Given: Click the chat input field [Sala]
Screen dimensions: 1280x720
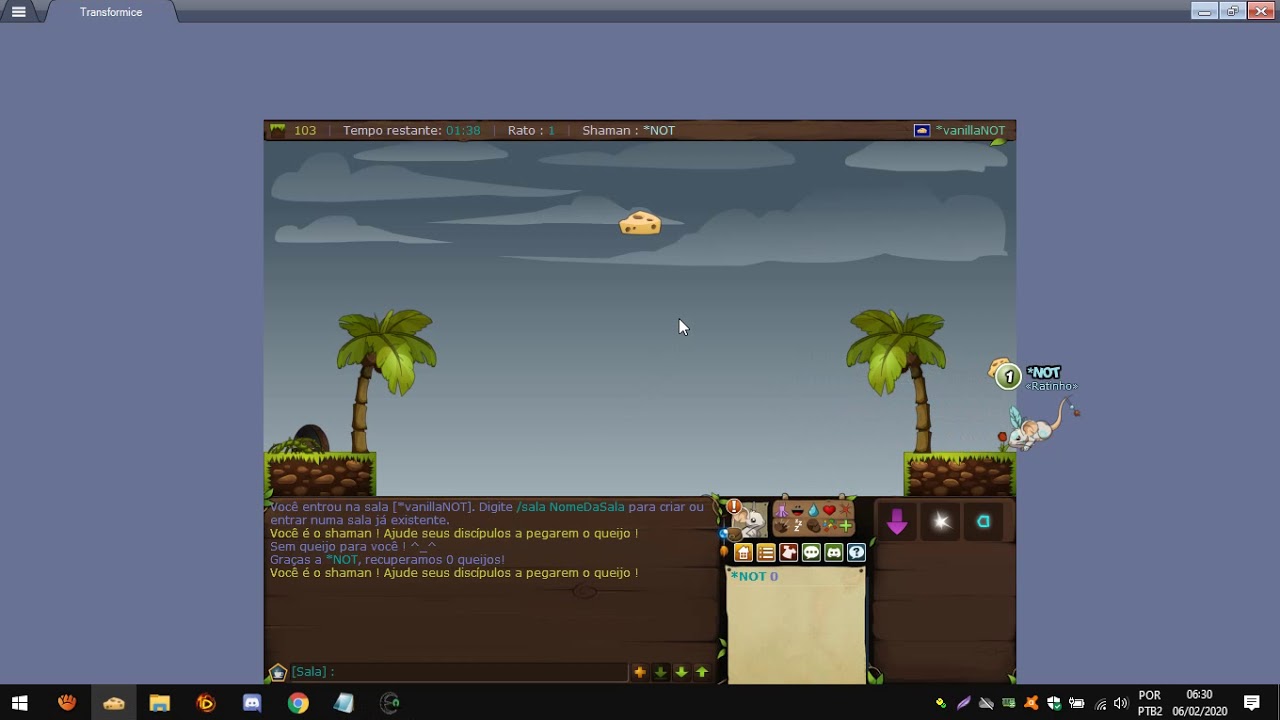Looking at the screenshot, I should click(x=460, y=672).
